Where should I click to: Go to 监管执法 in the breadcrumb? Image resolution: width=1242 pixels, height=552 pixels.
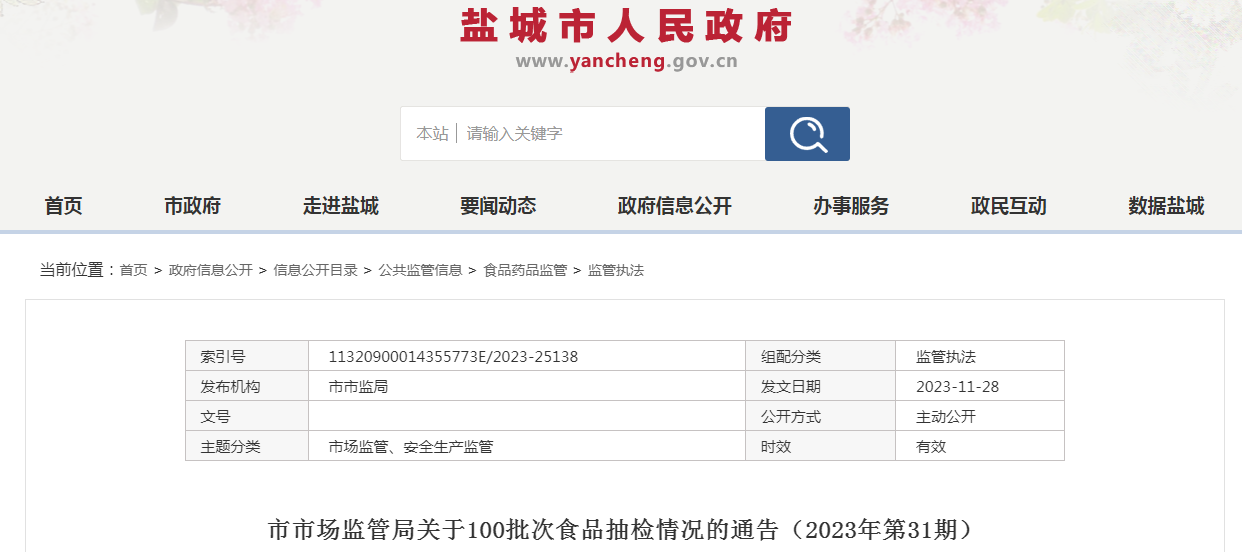[x=616, y=270]
